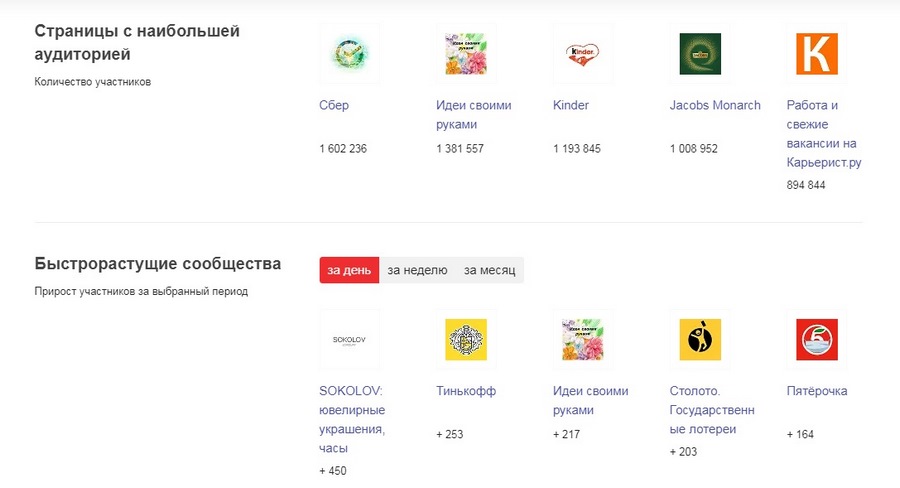Switch to the 'за месяц' period tab
The height and width of the screenshot is (488, 900).
tap(490, 270)
